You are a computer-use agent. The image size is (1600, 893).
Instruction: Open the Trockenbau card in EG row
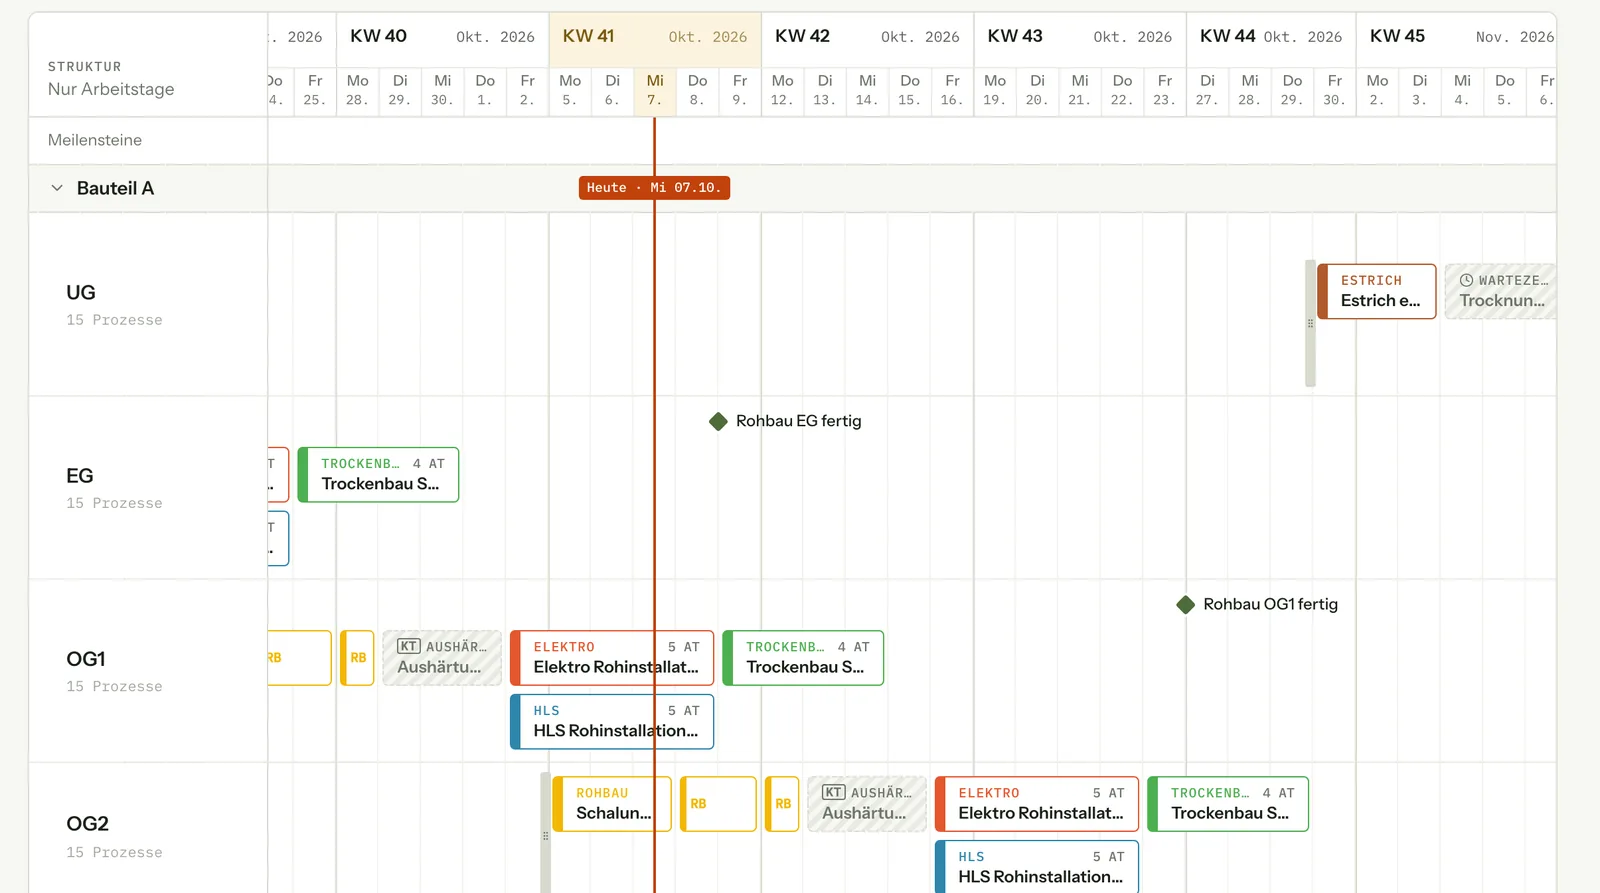tap(379, 474)
